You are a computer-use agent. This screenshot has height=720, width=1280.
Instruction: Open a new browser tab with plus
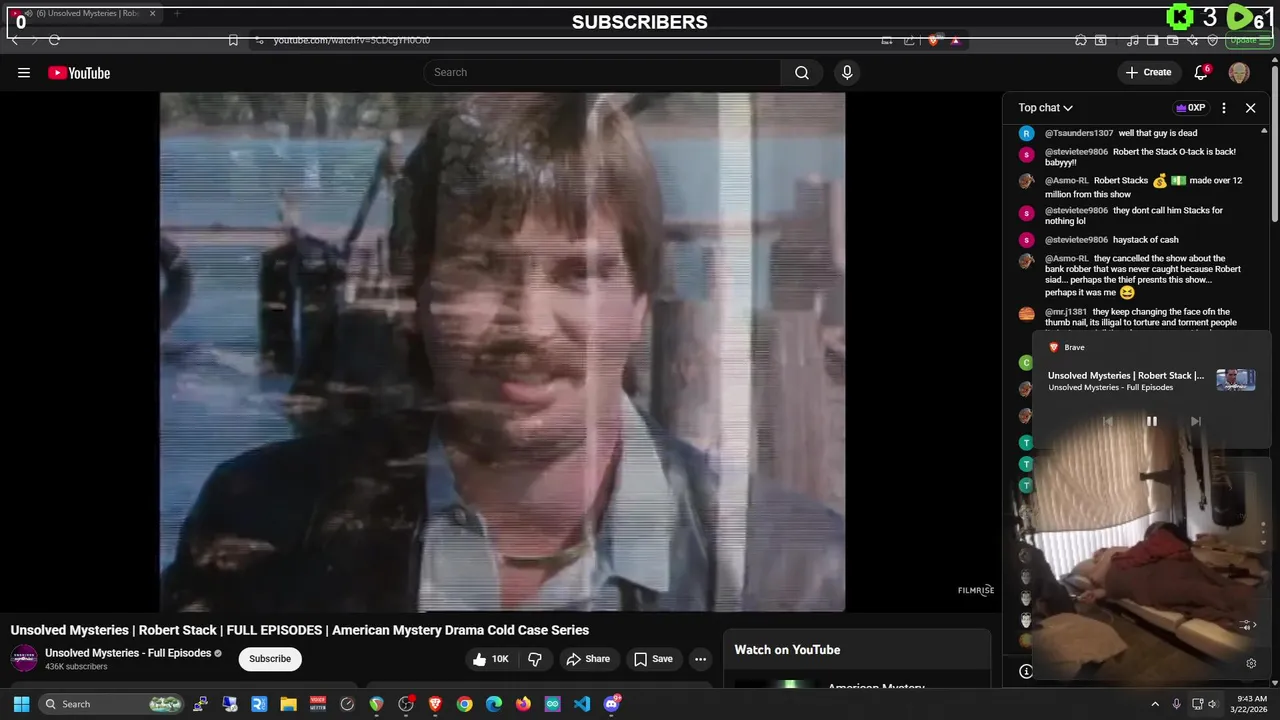pyautogui.click(x=177, y=13)
